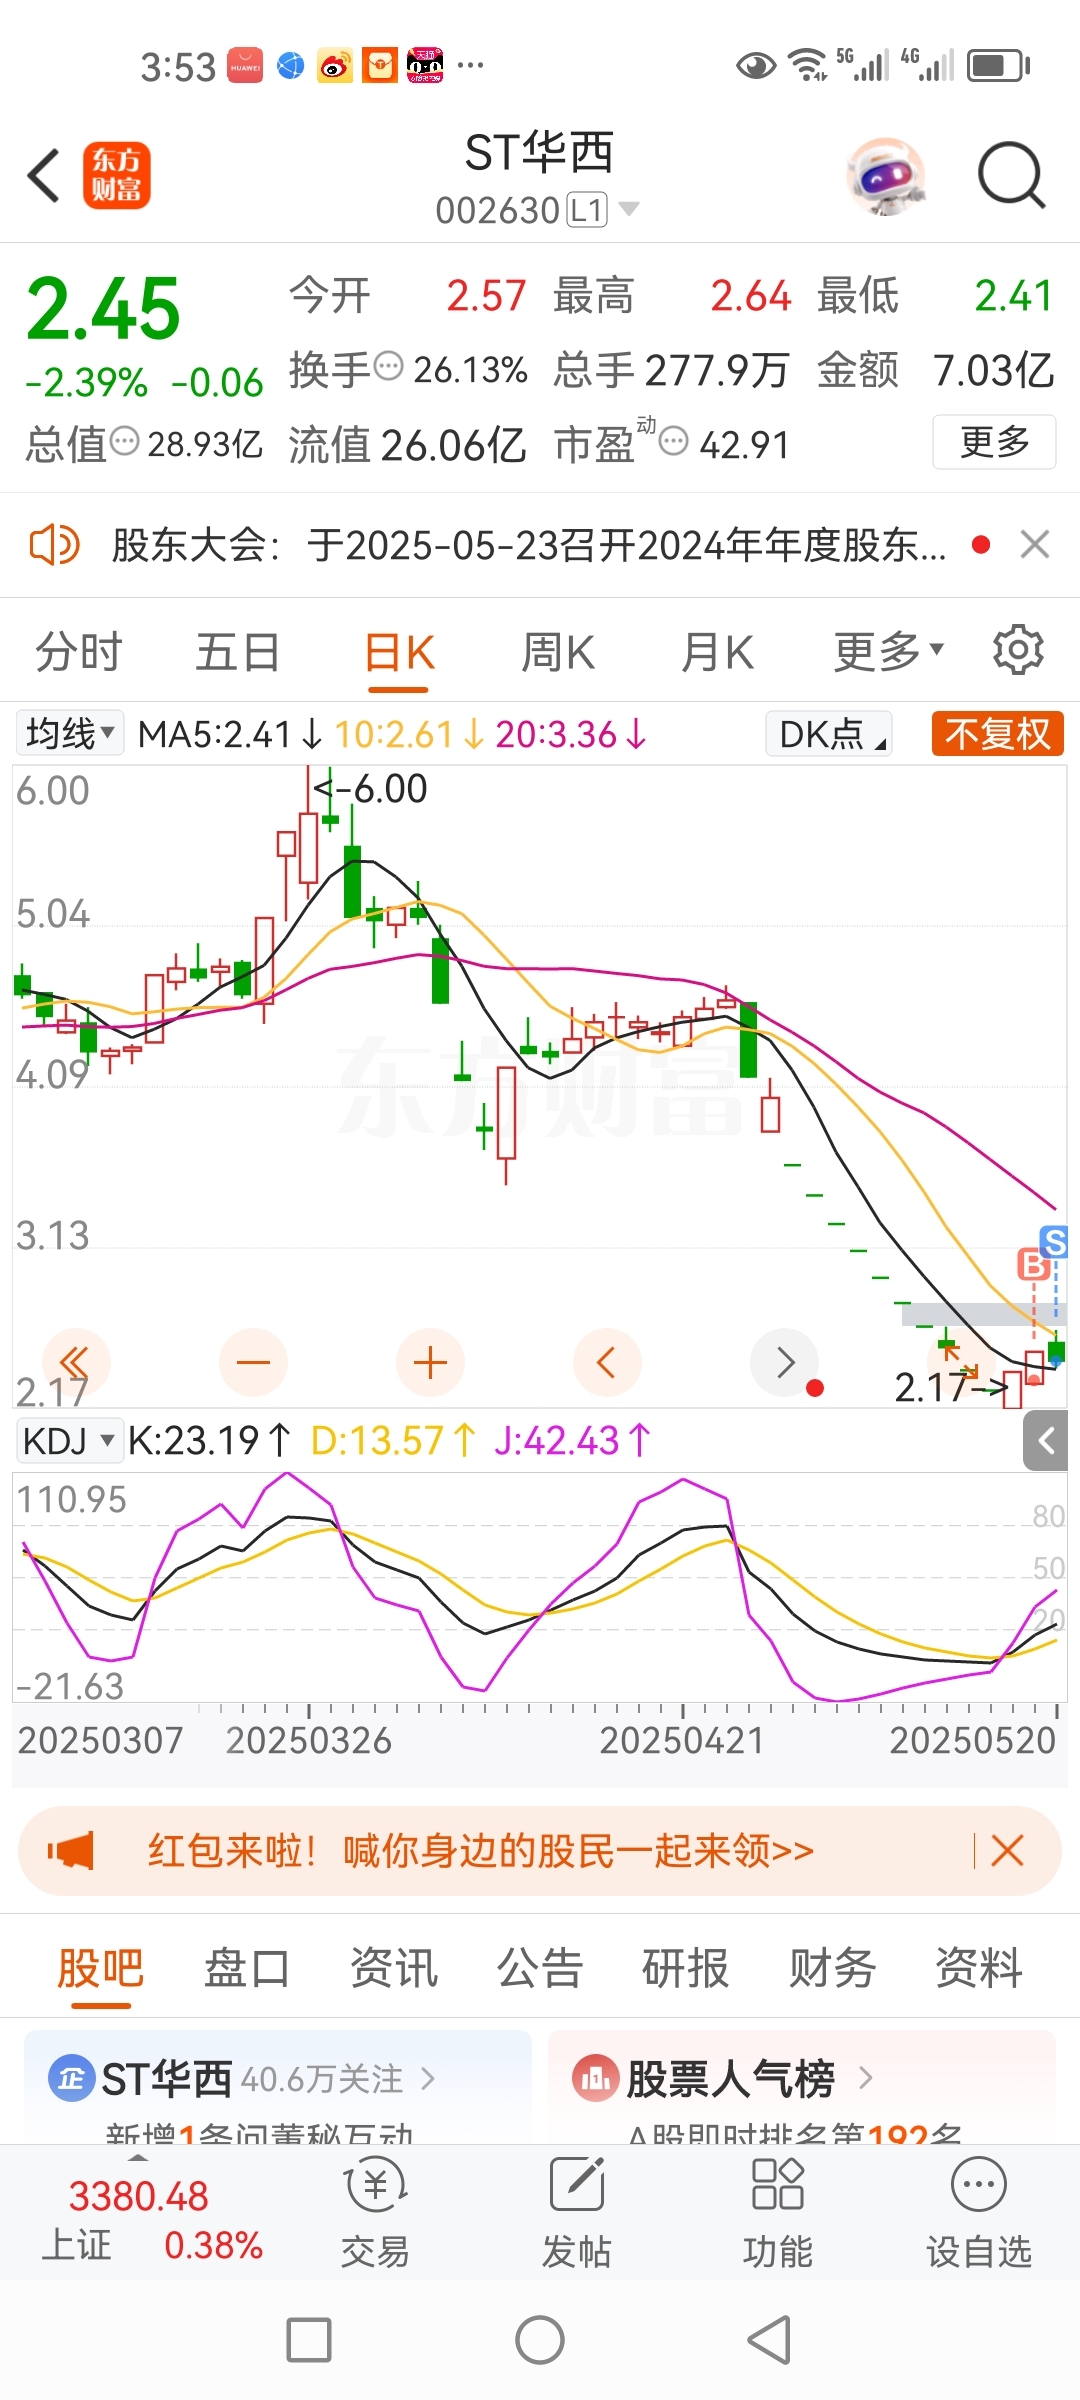Screen dimensions: 1080x2400
Task: Tap the left arrow chart scroll button
Action: [x=607, y=1362]
